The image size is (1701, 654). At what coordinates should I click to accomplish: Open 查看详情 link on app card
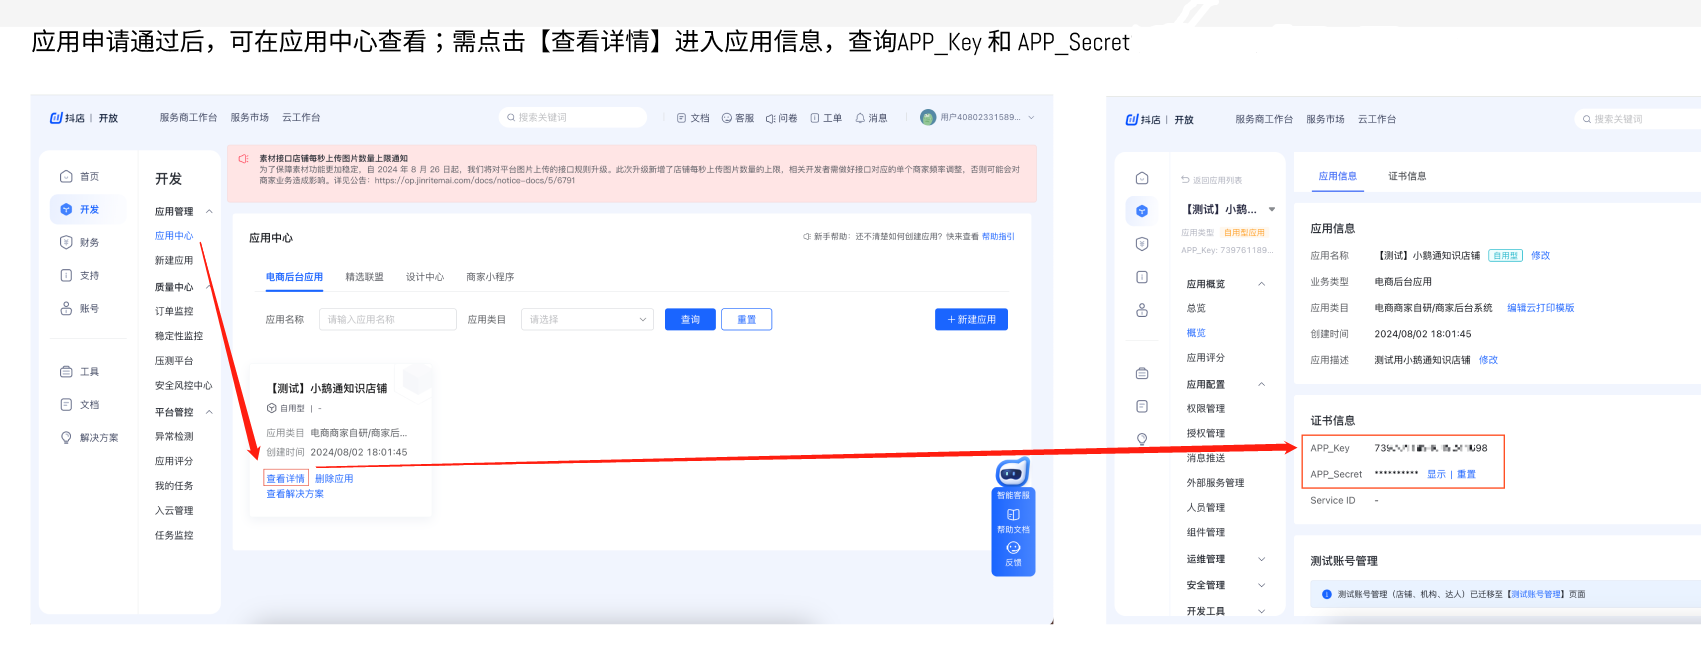click(x=285, y=478)
